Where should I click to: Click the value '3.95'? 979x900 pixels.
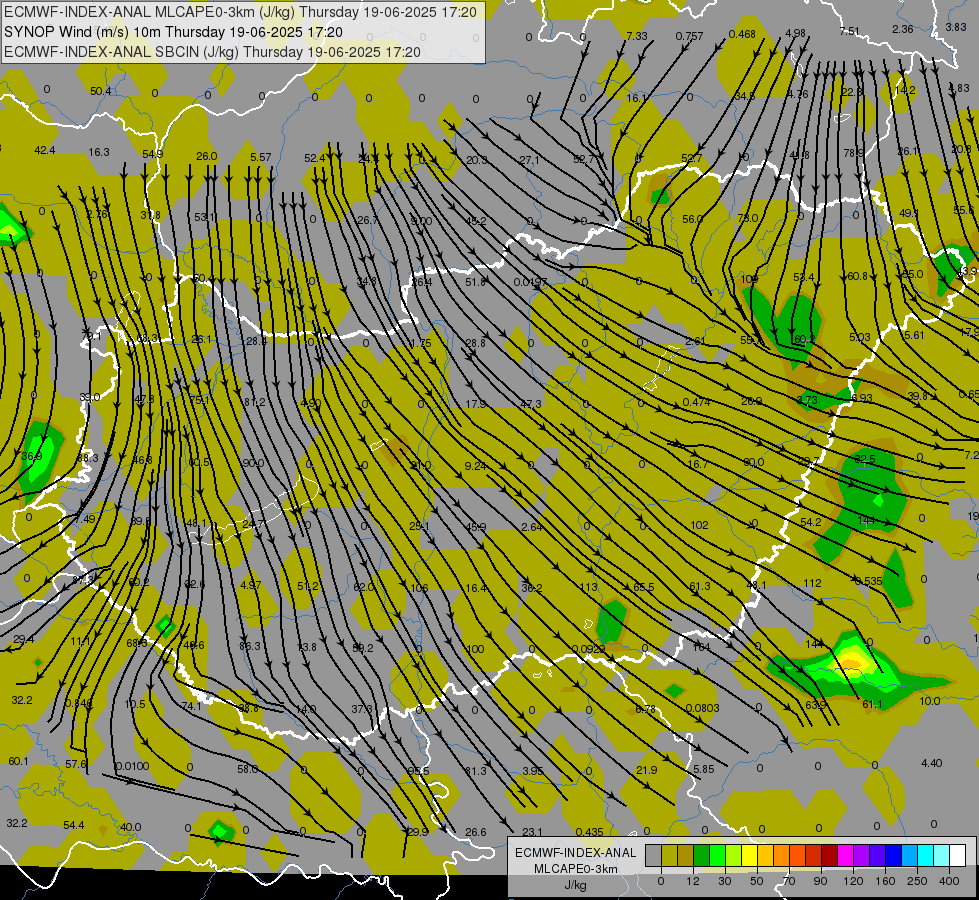(x=533, y=771)
